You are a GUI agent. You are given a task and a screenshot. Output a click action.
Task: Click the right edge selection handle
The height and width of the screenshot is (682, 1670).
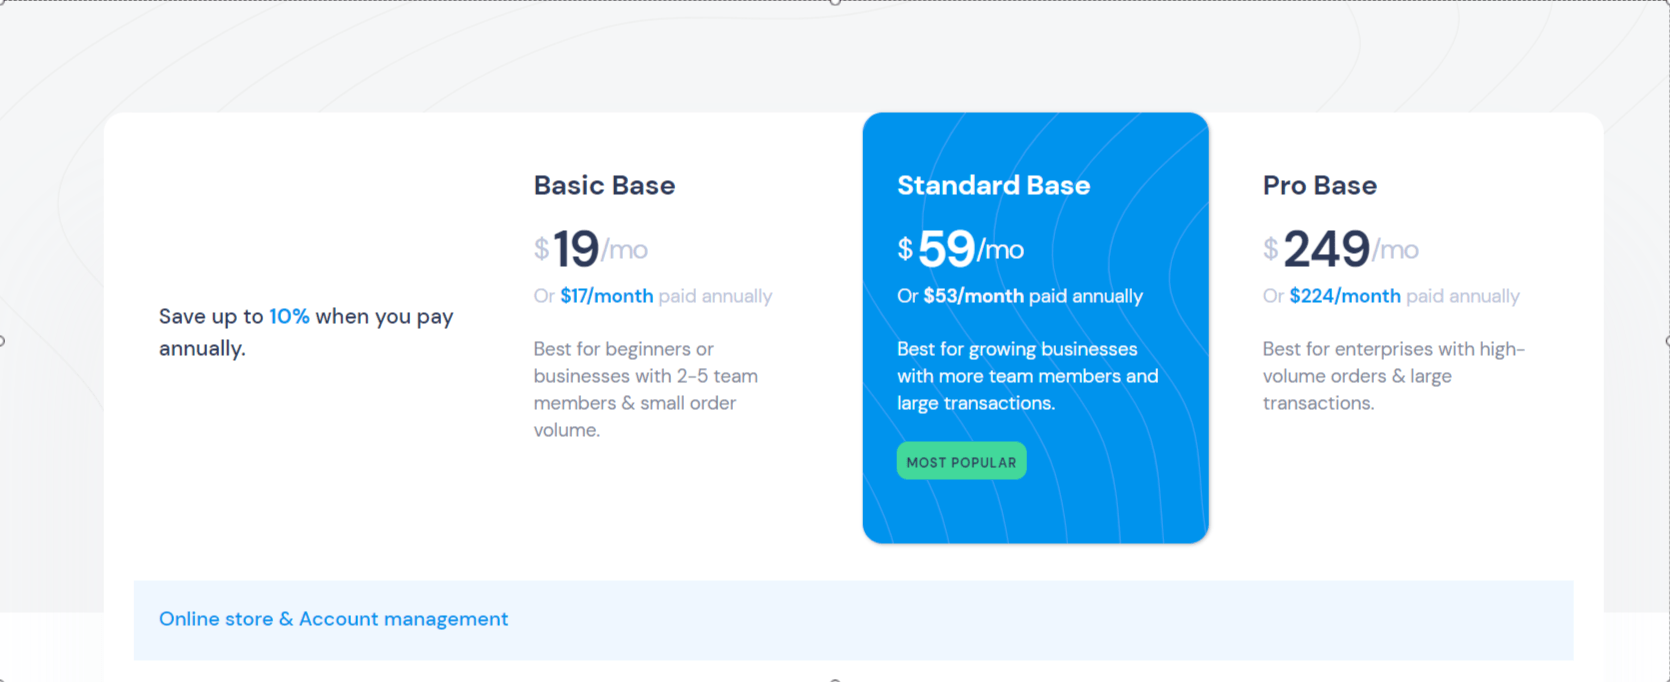click(x=1667, y=341)
